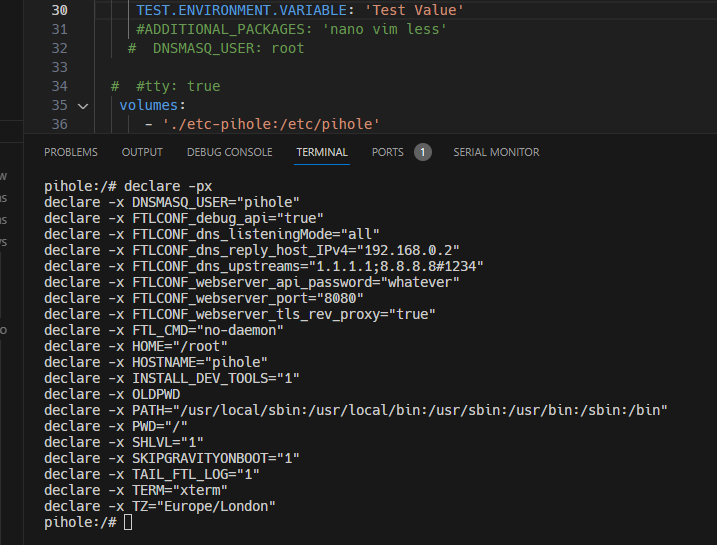Image resolution: width=717 pixels, height=545 pixels.
Task: Click the 'declare -px' command in terminal
Action: coord(168,186)
